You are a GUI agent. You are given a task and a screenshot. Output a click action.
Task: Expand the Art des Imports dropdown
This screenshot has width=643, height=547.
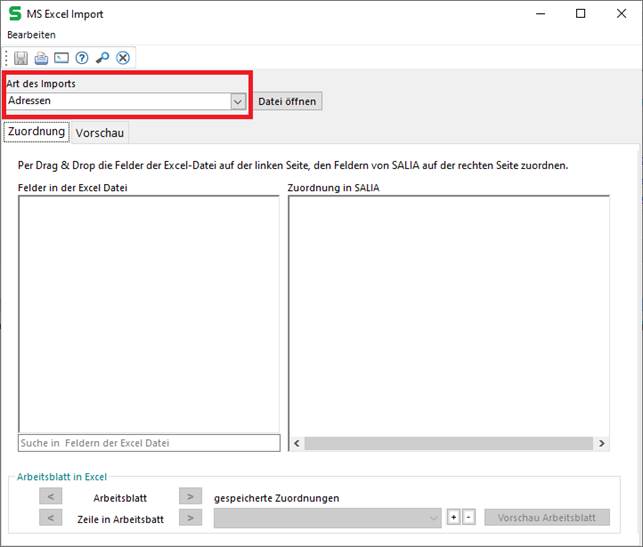pyautogui.click(x=238, y=101)
